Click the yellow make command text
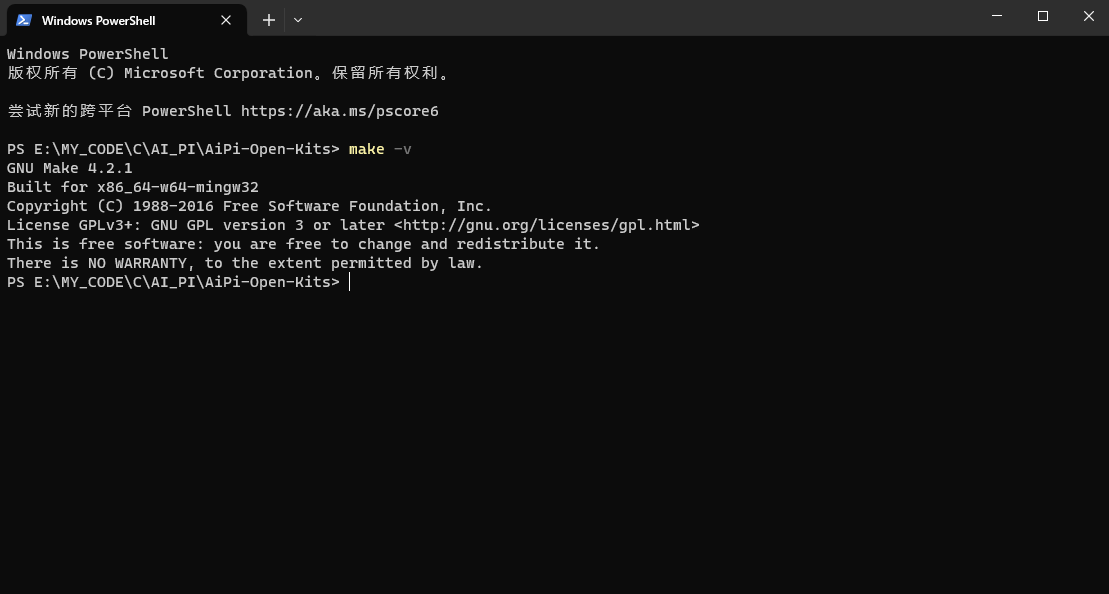 click(366, 149)
